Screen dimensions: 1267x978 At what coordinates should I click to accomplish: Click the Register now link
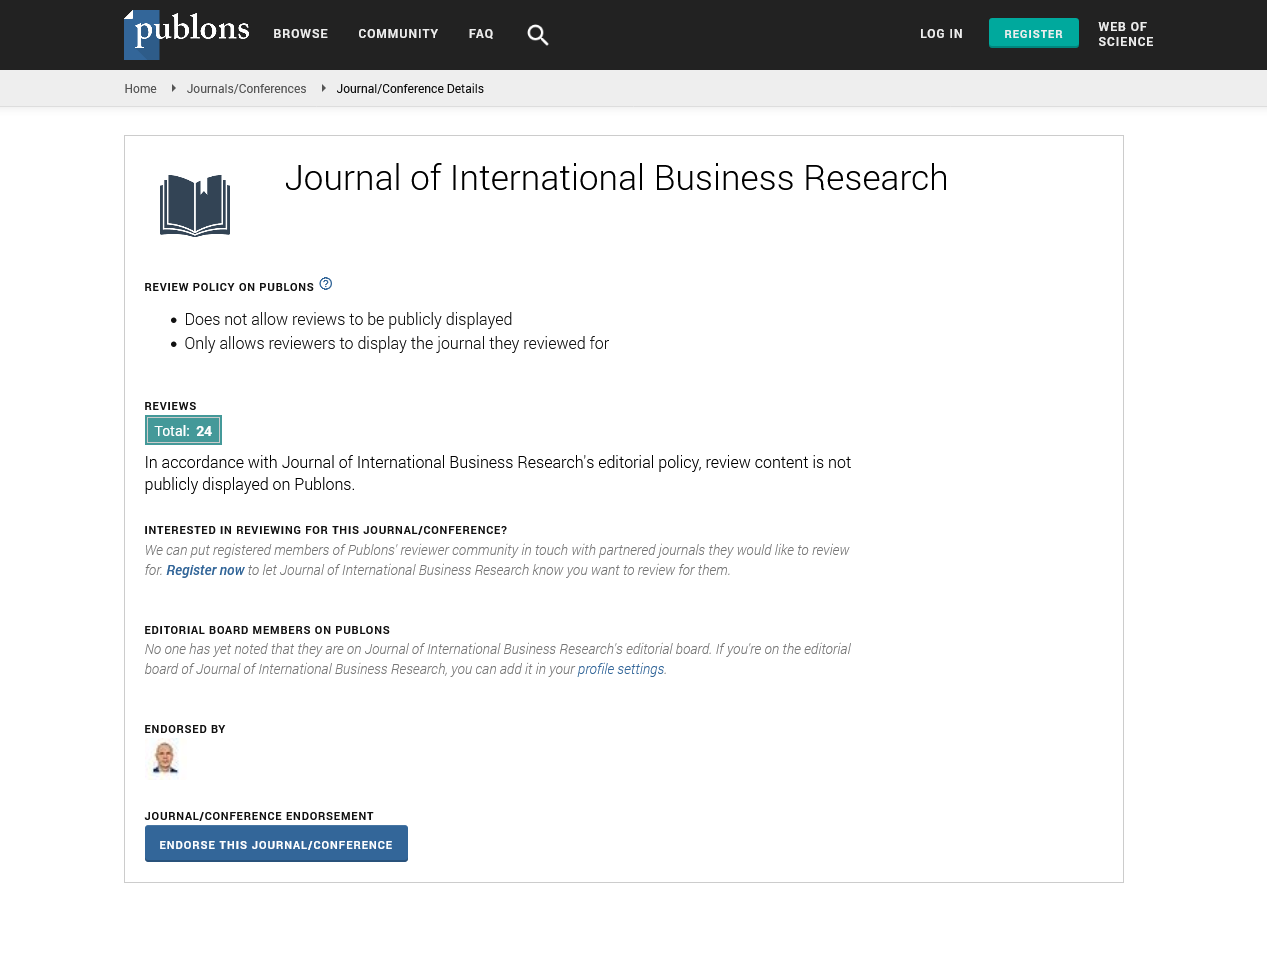[205, 570]
